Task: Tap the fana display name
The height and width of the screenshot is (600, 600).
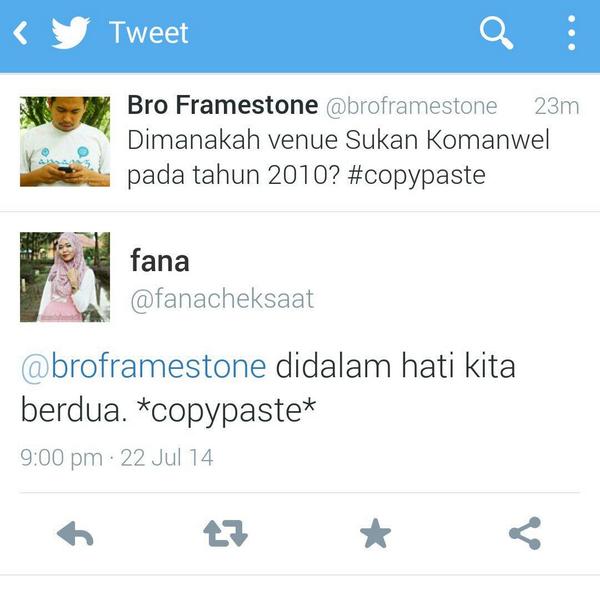Action: (x=160, y=261)
